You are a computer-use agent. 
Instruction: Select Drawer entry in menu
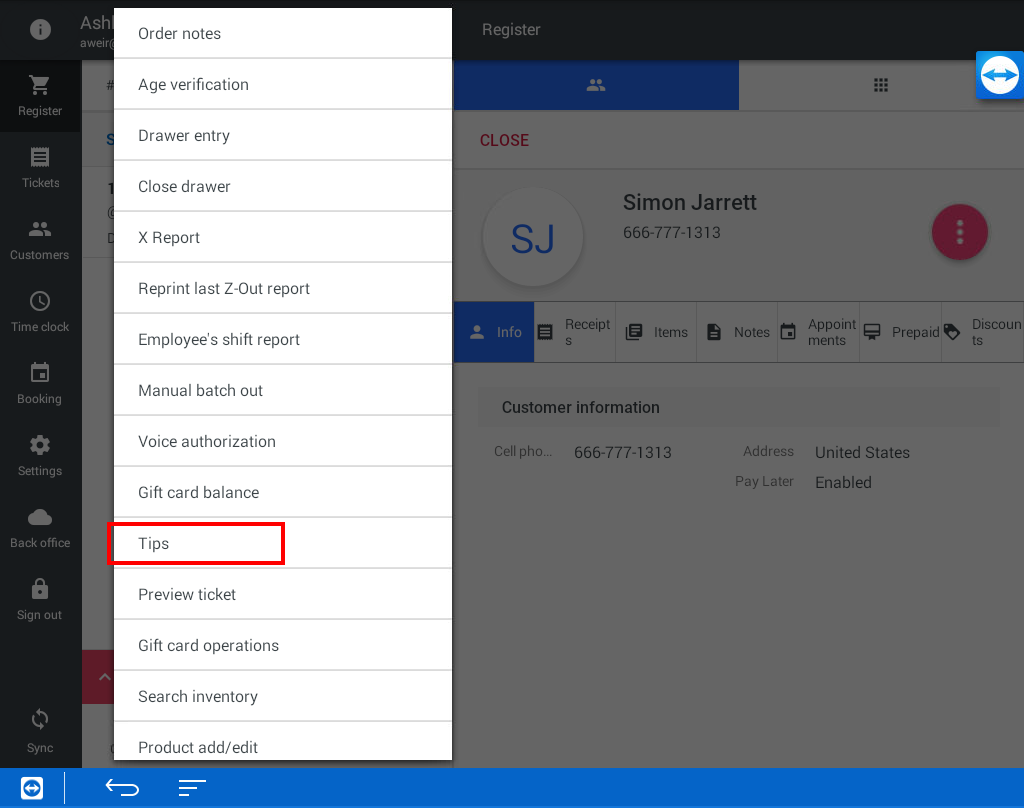tap(283, 135)
